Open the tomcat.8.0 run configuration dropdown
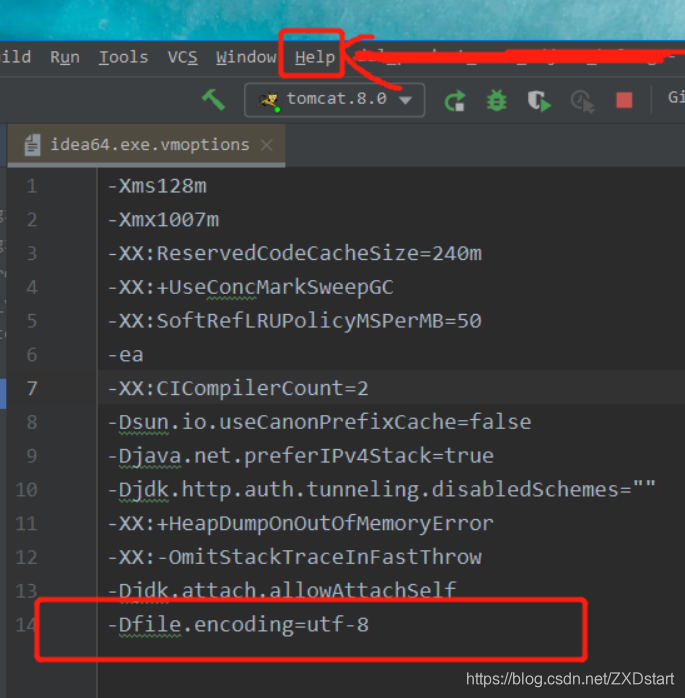The image size is (685, 698). [335, 100]
